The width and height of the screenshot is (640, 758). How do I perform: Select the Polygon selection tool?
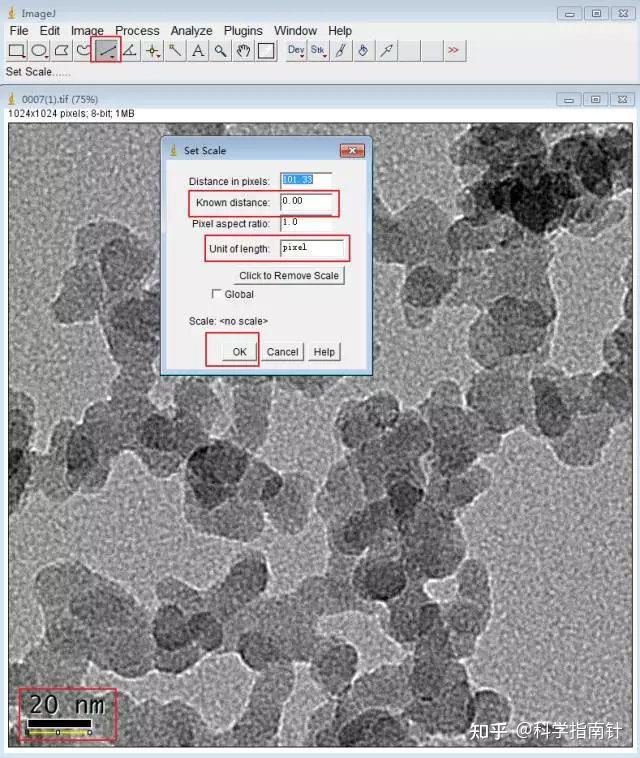point(61,50)
